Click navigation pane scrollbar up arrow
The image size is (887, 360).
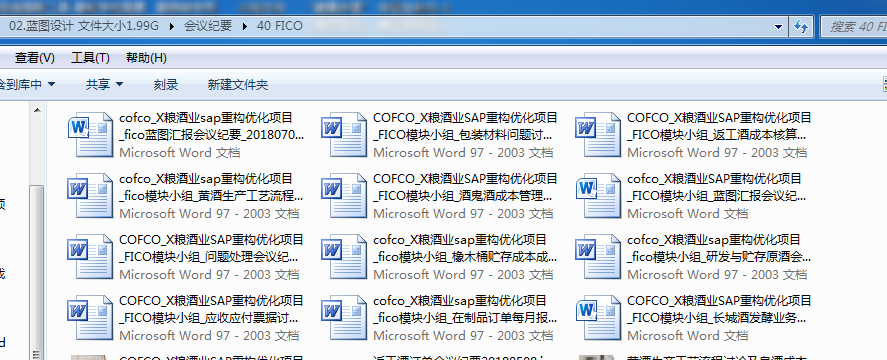click(37, 110)
